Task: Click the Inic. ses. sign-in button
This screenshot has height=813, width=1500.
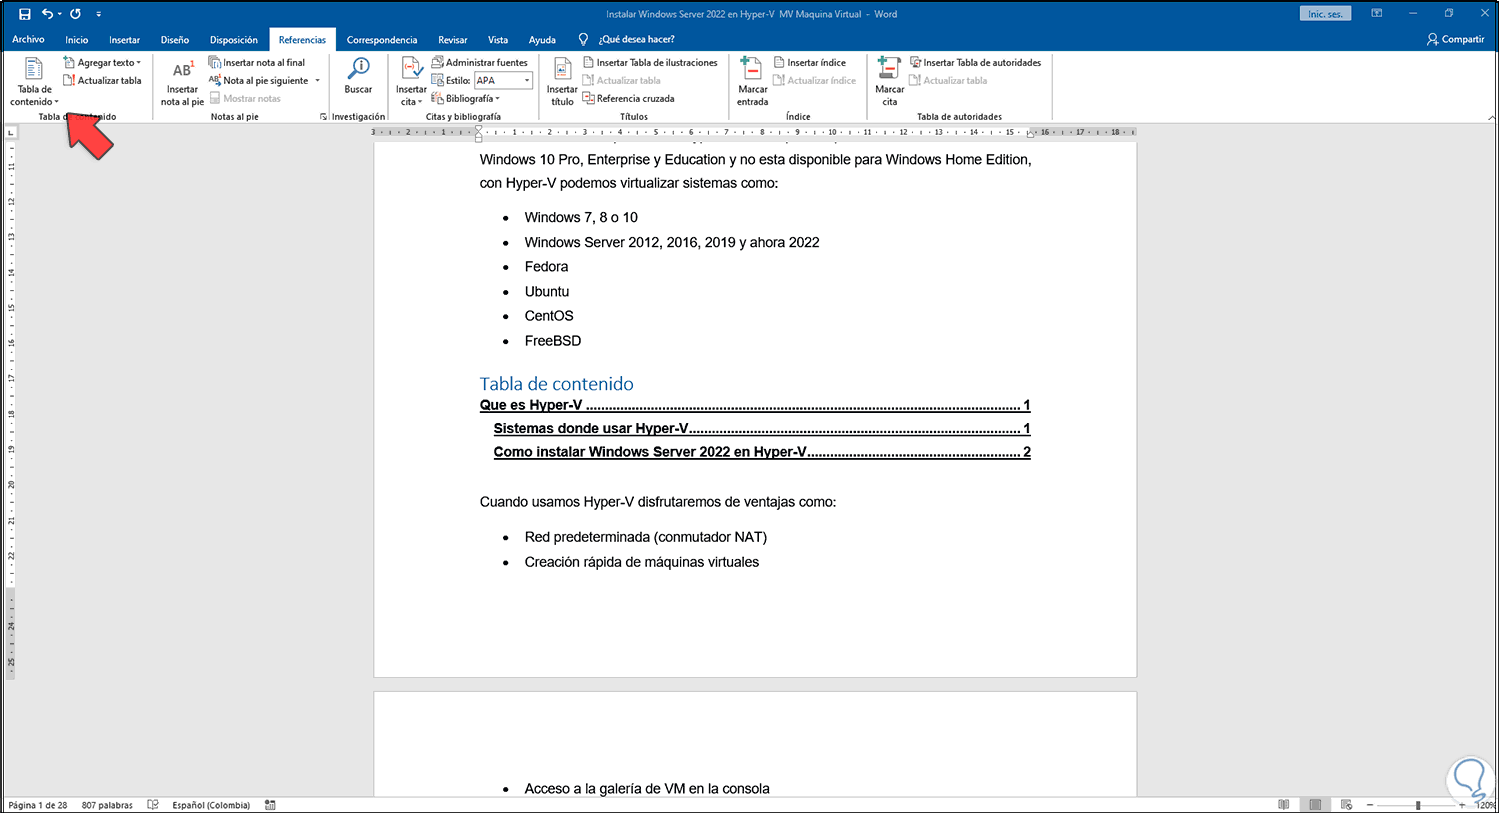Action: click(1326, 14)
